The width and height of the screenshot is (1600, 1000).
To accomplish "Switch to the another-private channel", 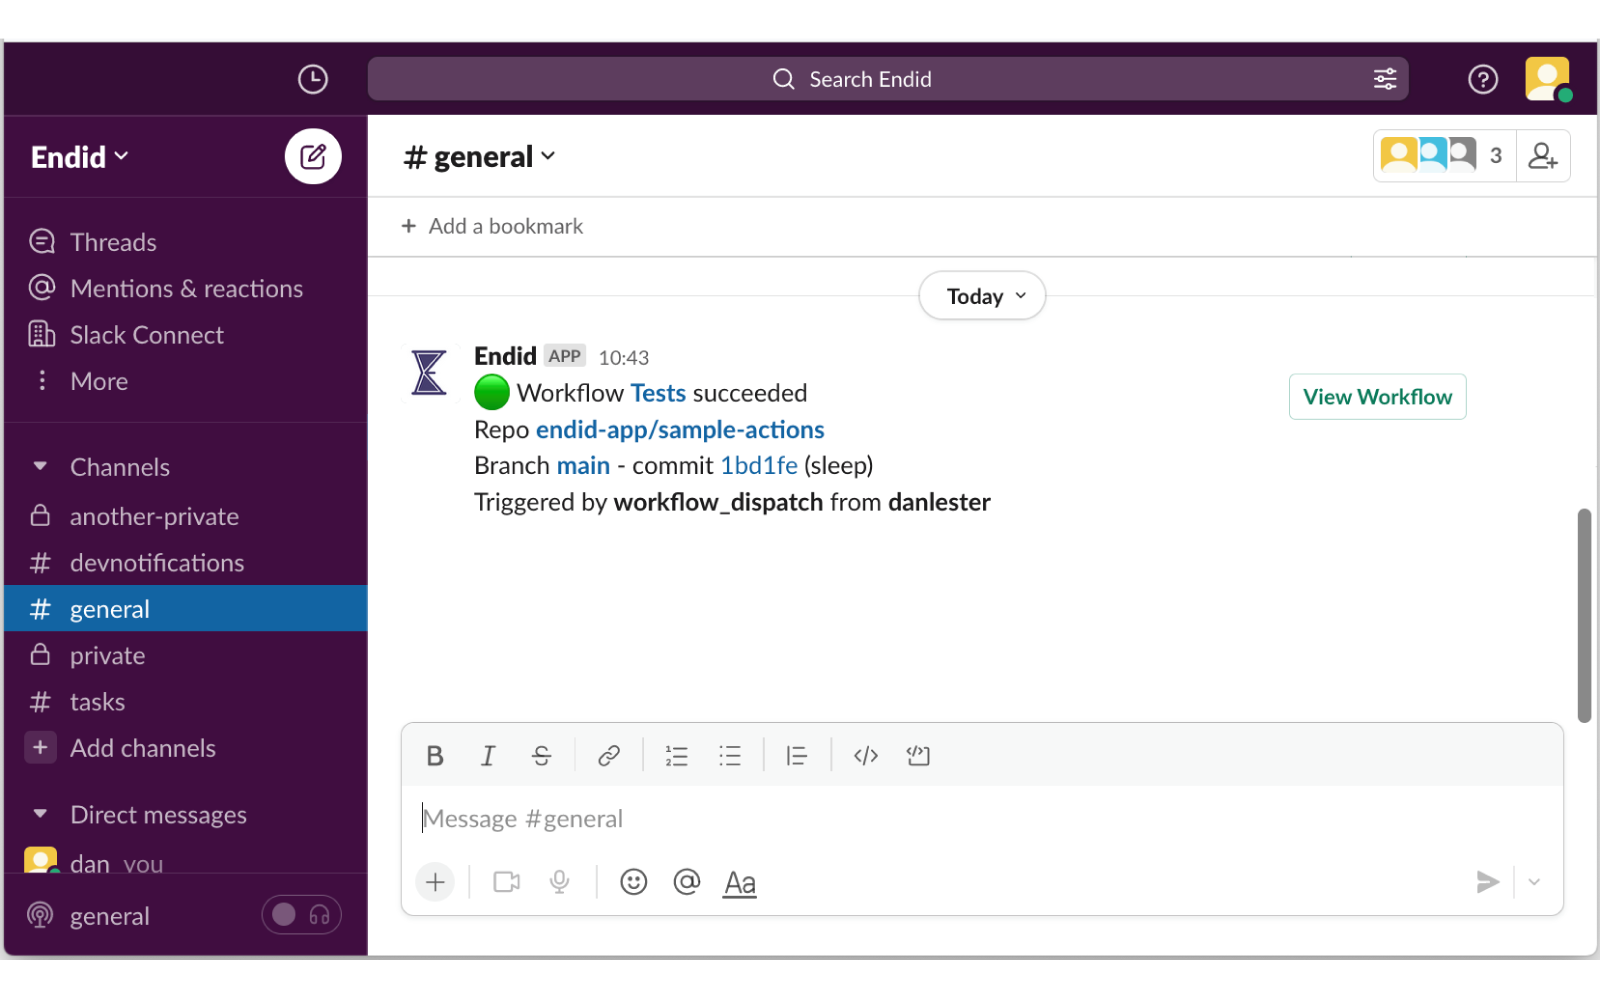I will pyautogui.click(x=186, y=516).
